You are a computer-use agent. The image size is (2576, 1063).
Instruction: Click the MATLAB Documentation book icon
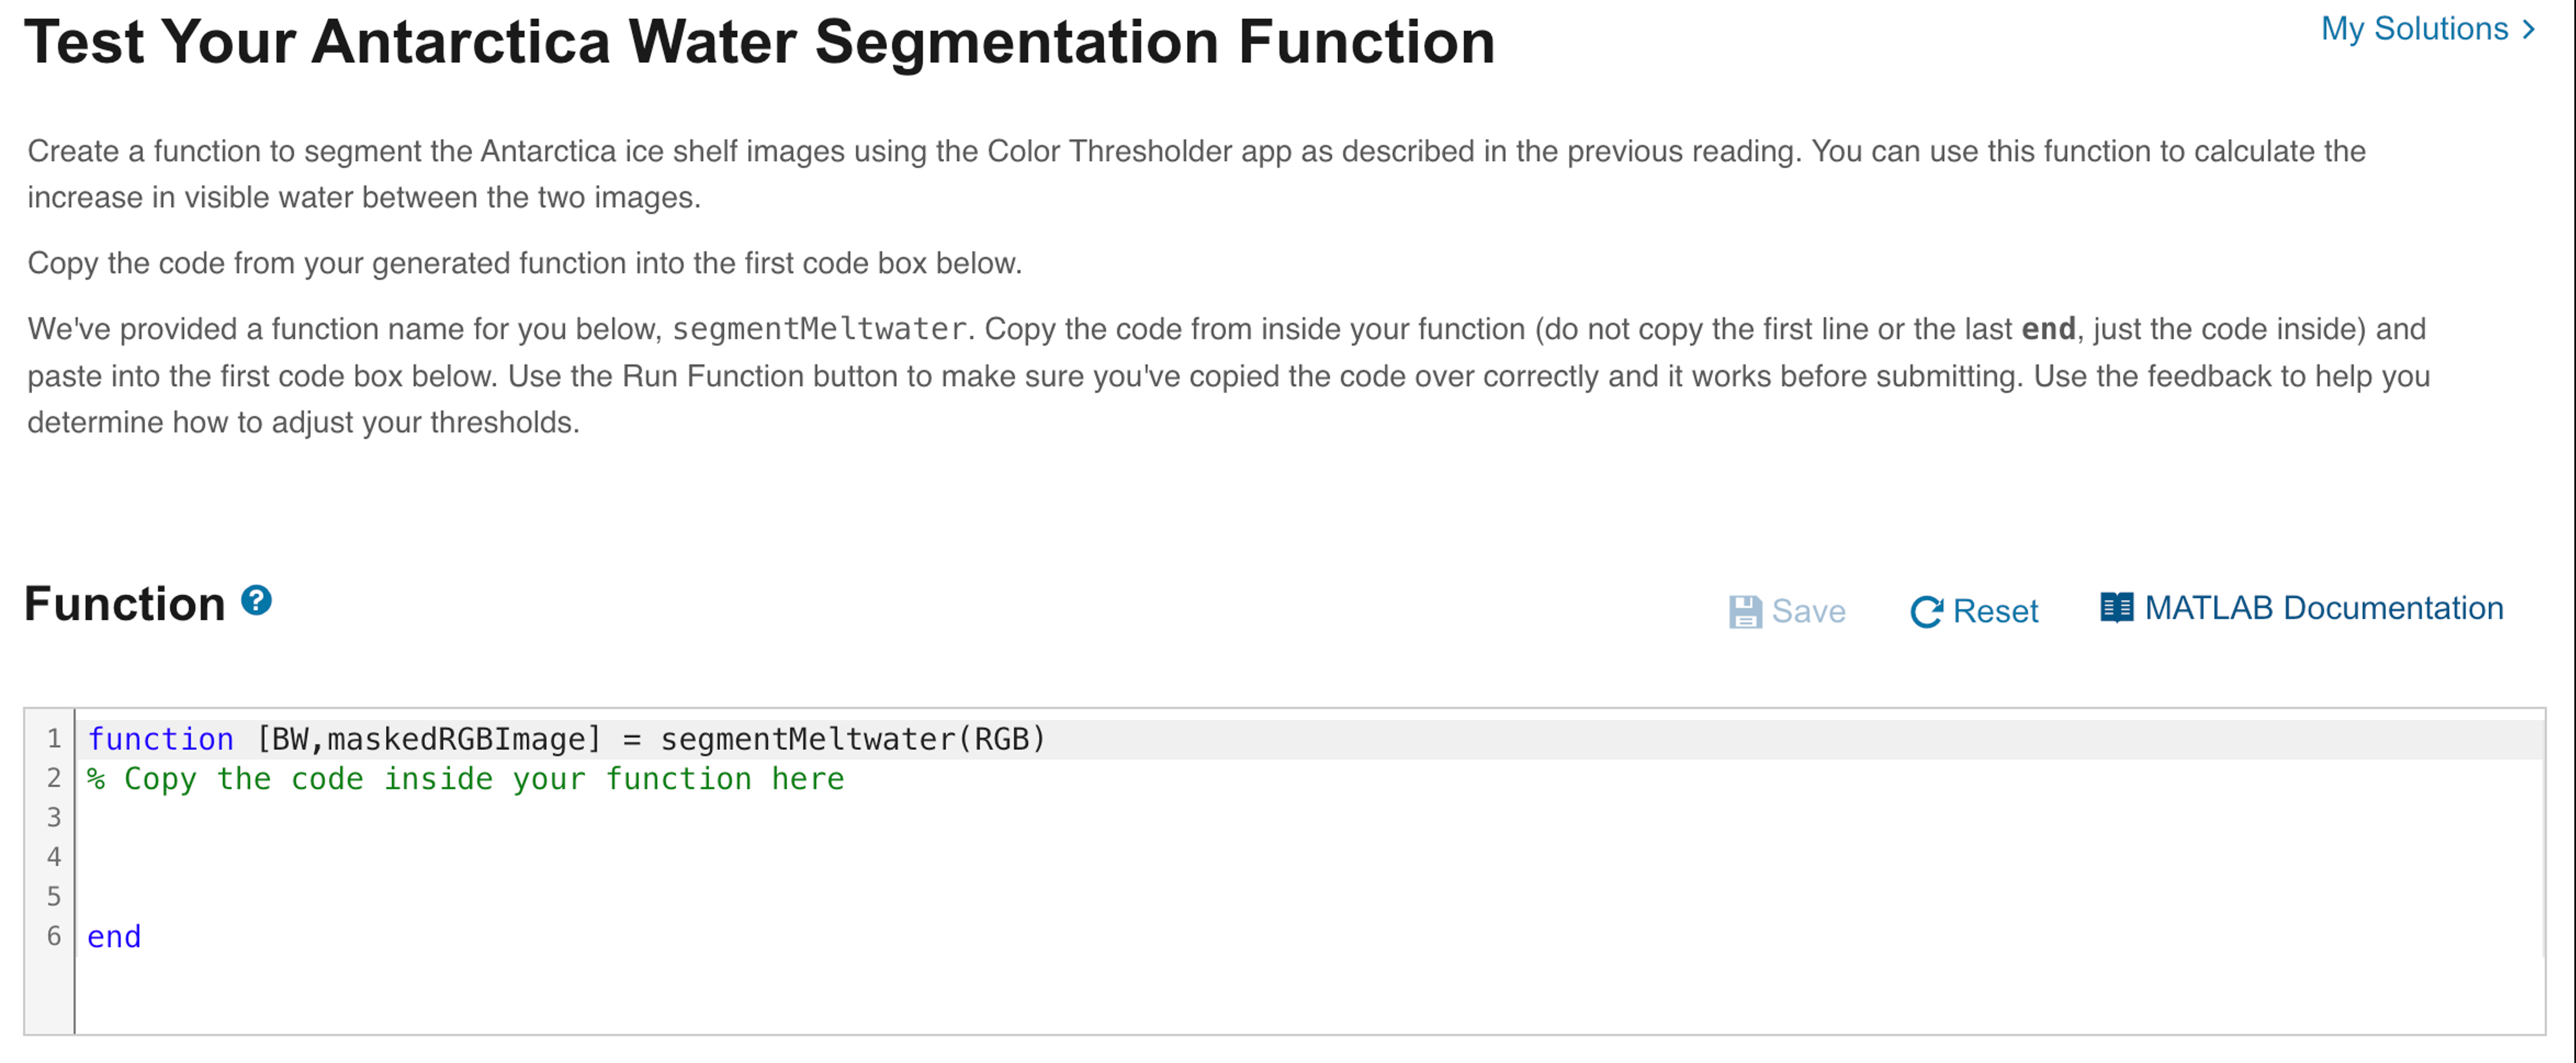2116,607
